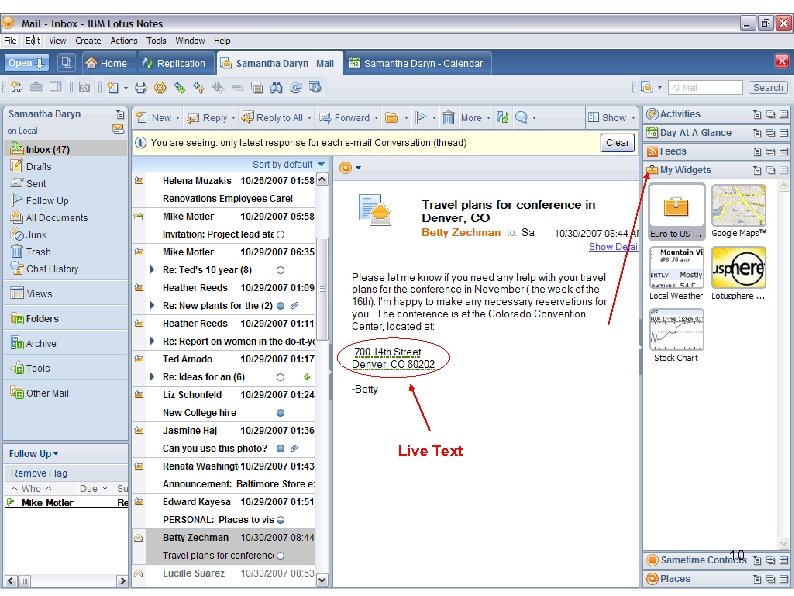Click the Reply button
Viewport: 794px width, 596px height.
pos(210,117)
